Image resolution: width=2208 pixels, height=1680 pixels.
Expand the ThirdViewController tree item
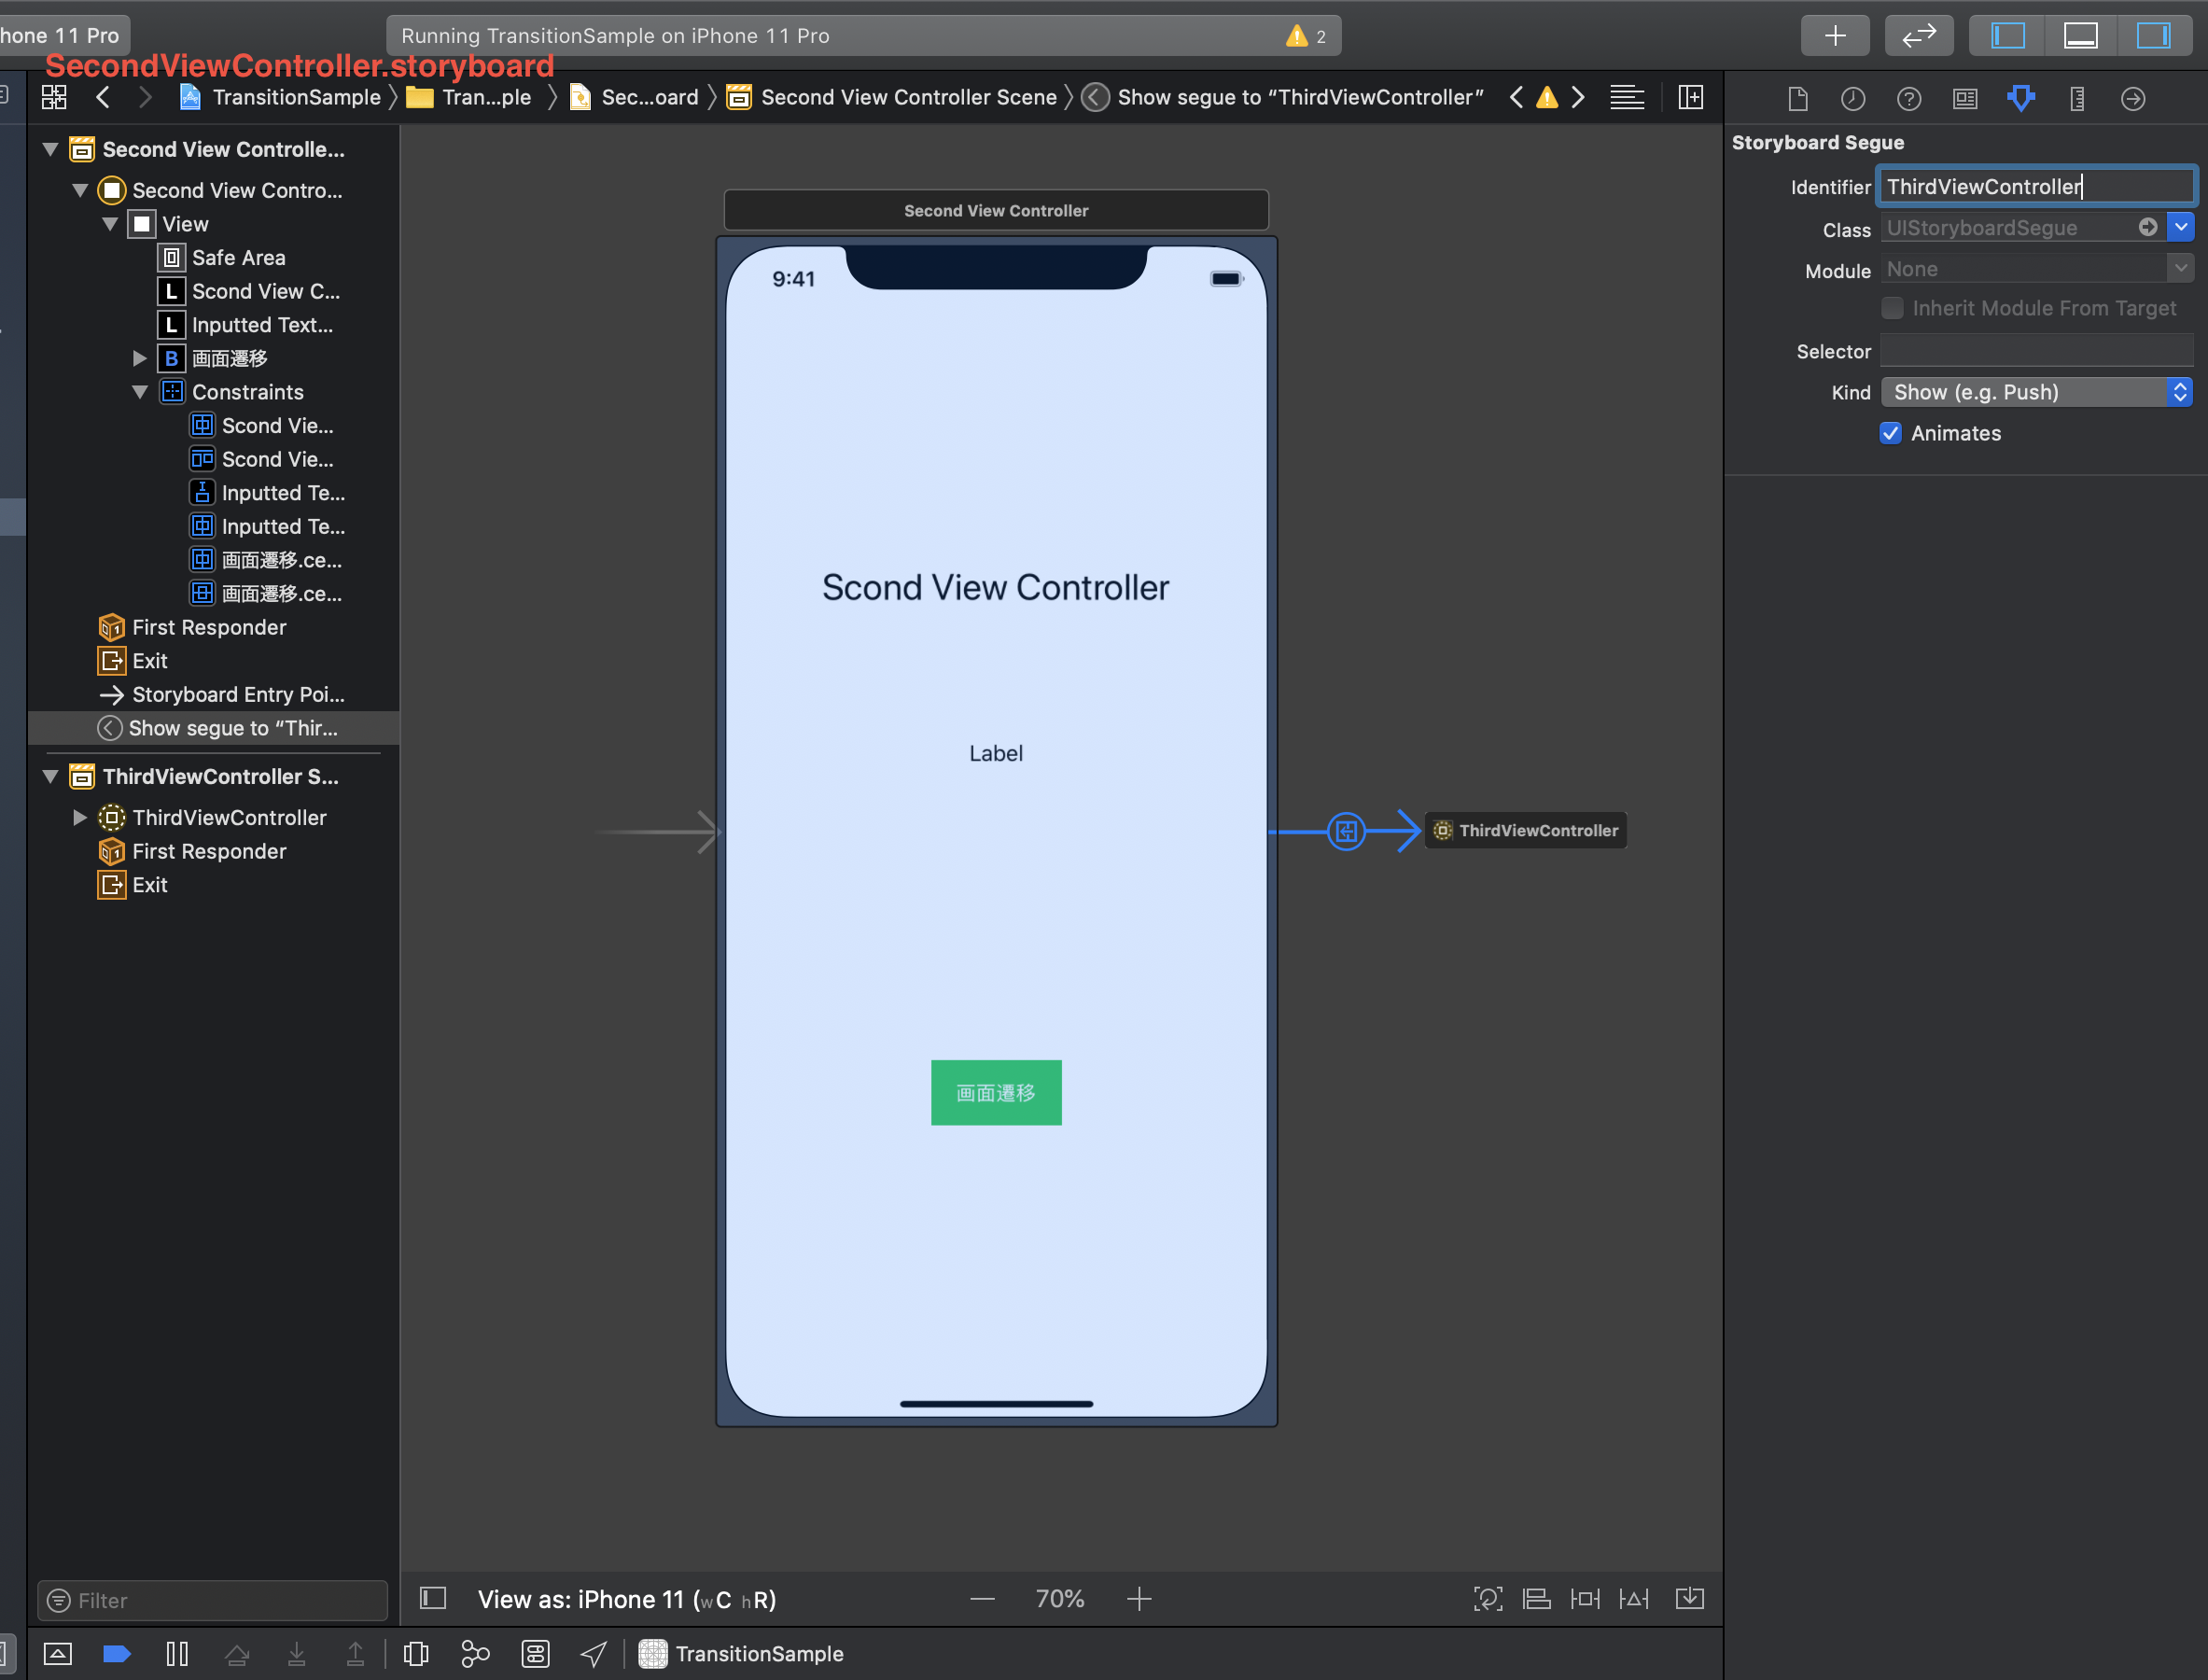[80, 817]
